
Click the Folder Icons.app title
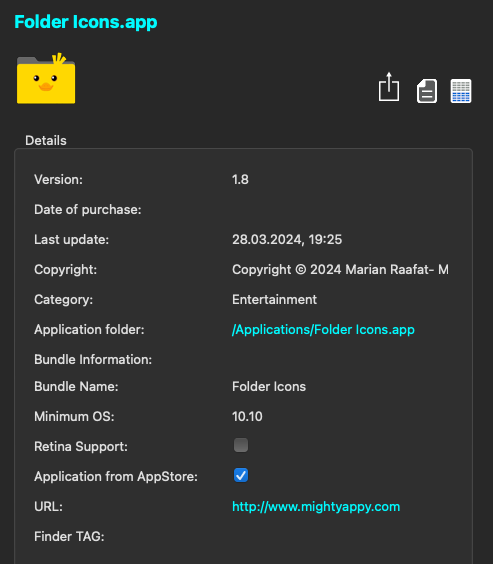[x=86, y=22]
